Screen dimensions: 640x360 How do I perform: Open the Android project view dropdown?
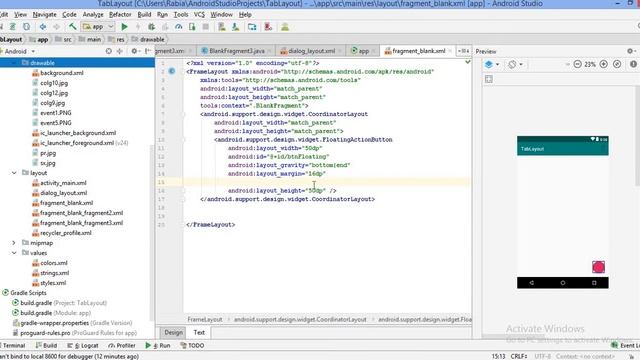click(x=19, y=51)
